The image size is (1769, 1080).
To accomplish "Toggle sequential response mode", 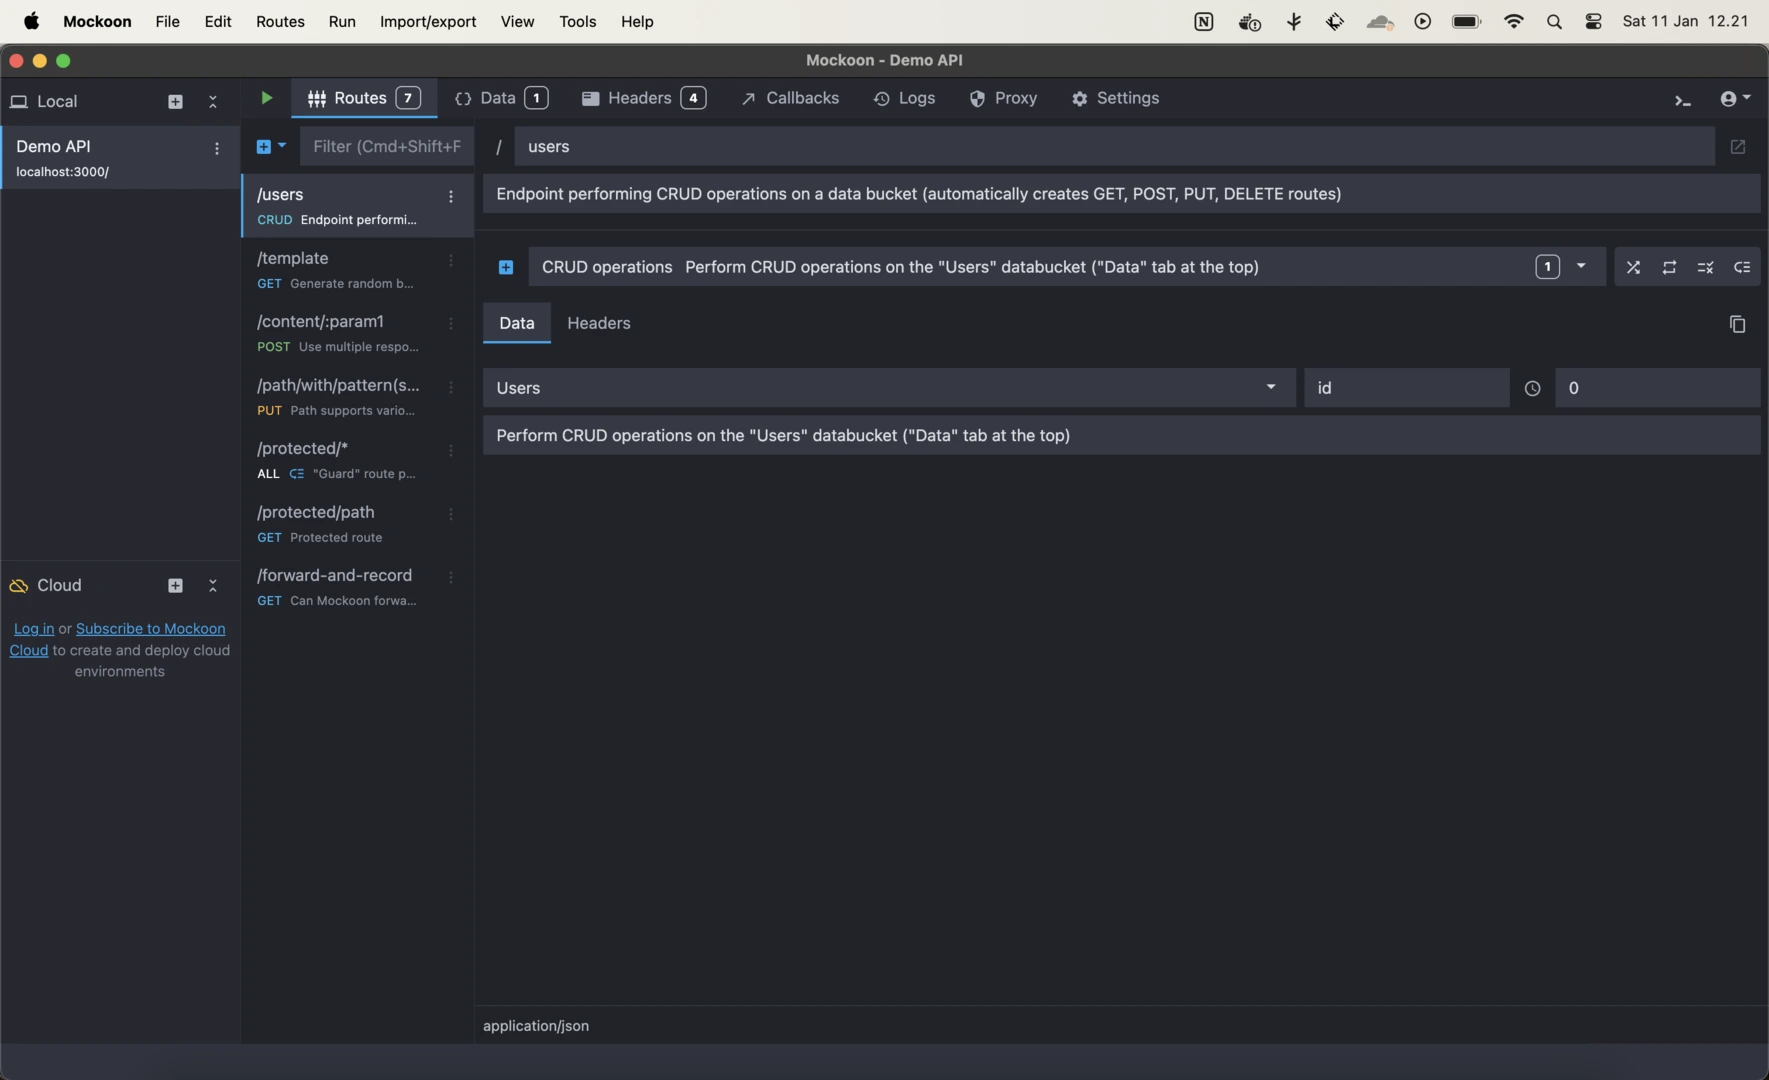I will [x=1669, y=267].
